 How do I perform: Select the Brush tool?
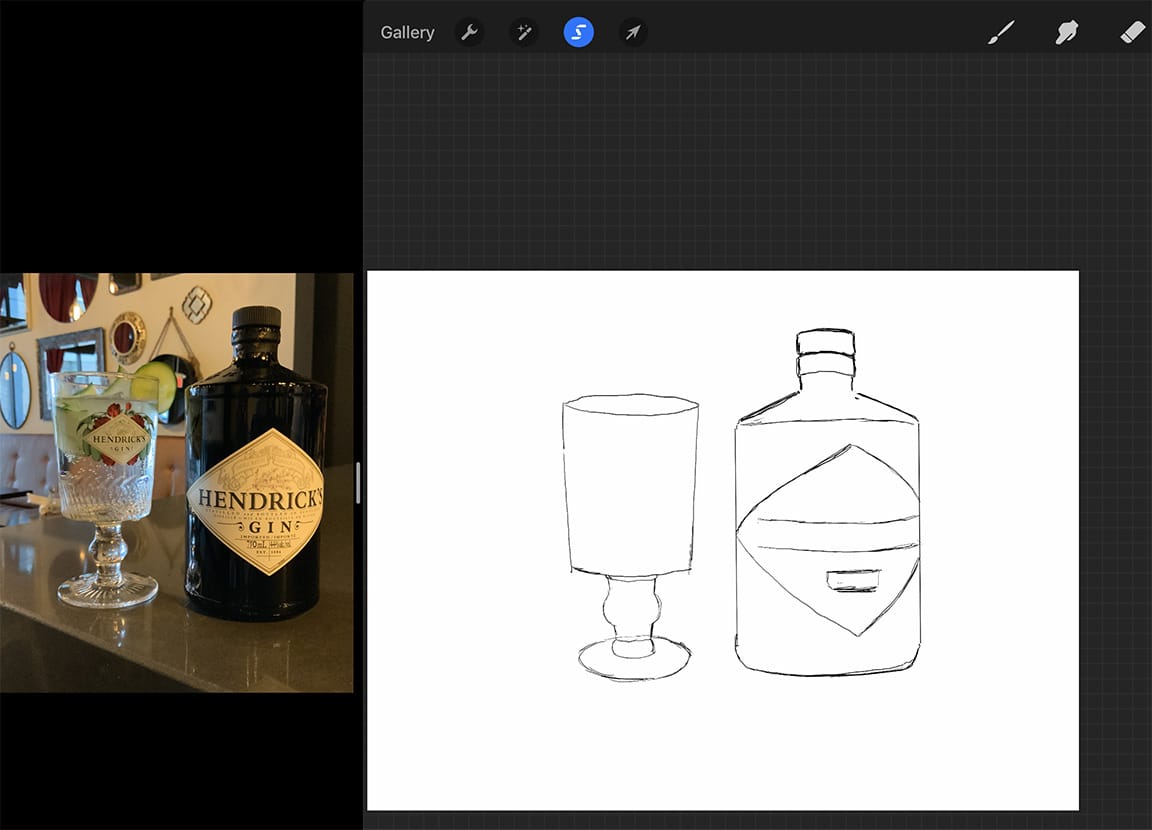1000,31
